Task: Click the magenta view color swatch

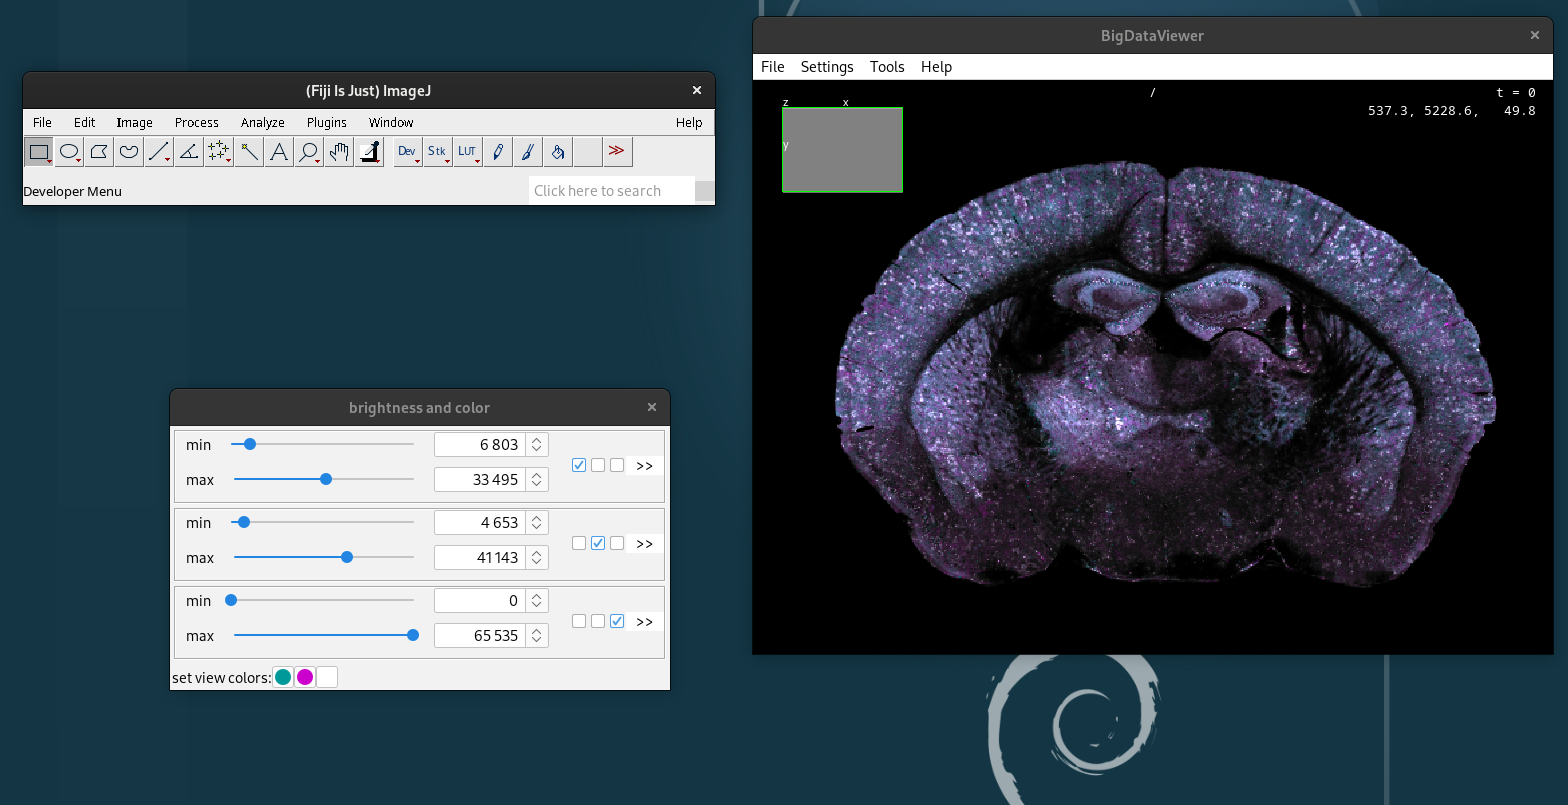Action: click(305, 677)
